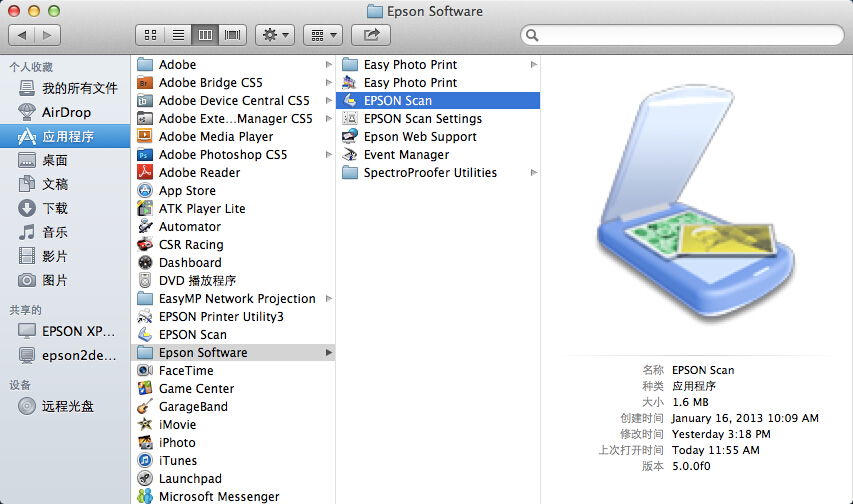853x504 pixels.
Task: Select shared computer EPSON XP… in sidebar
Action: [x=65, y=331]
